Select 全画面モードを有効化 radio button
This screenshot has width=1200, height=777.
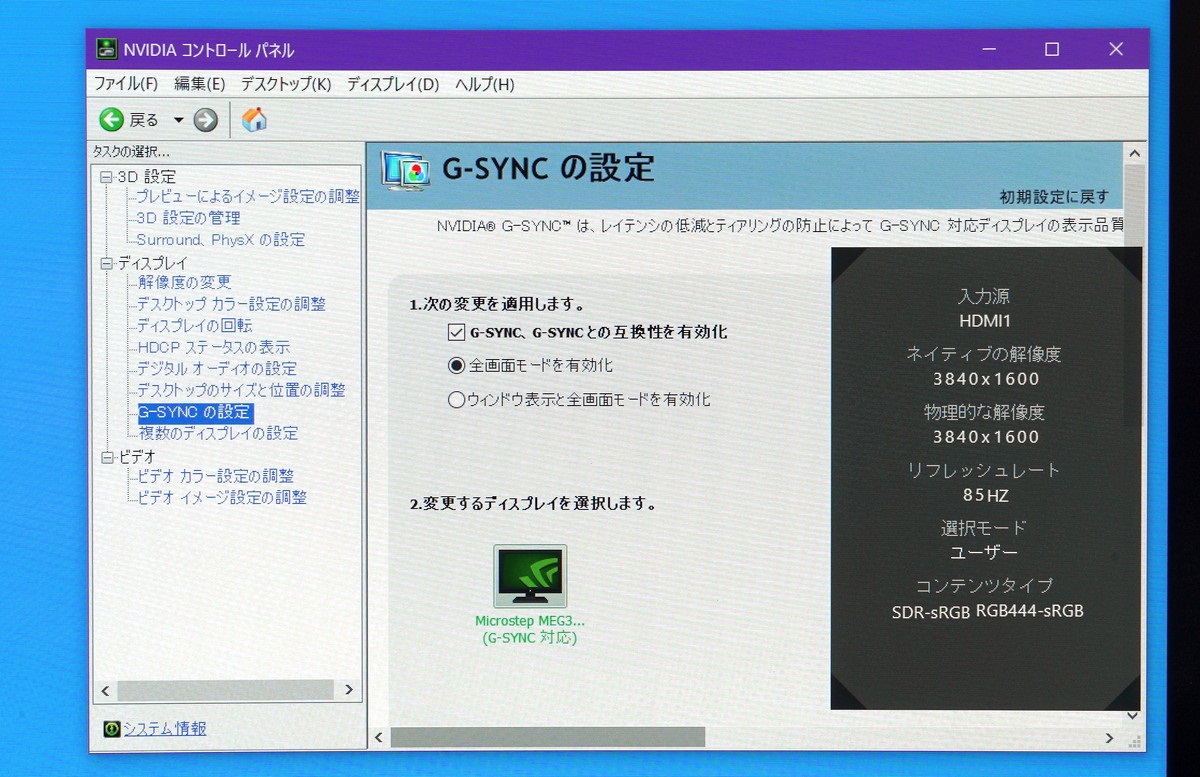point(456,366)
